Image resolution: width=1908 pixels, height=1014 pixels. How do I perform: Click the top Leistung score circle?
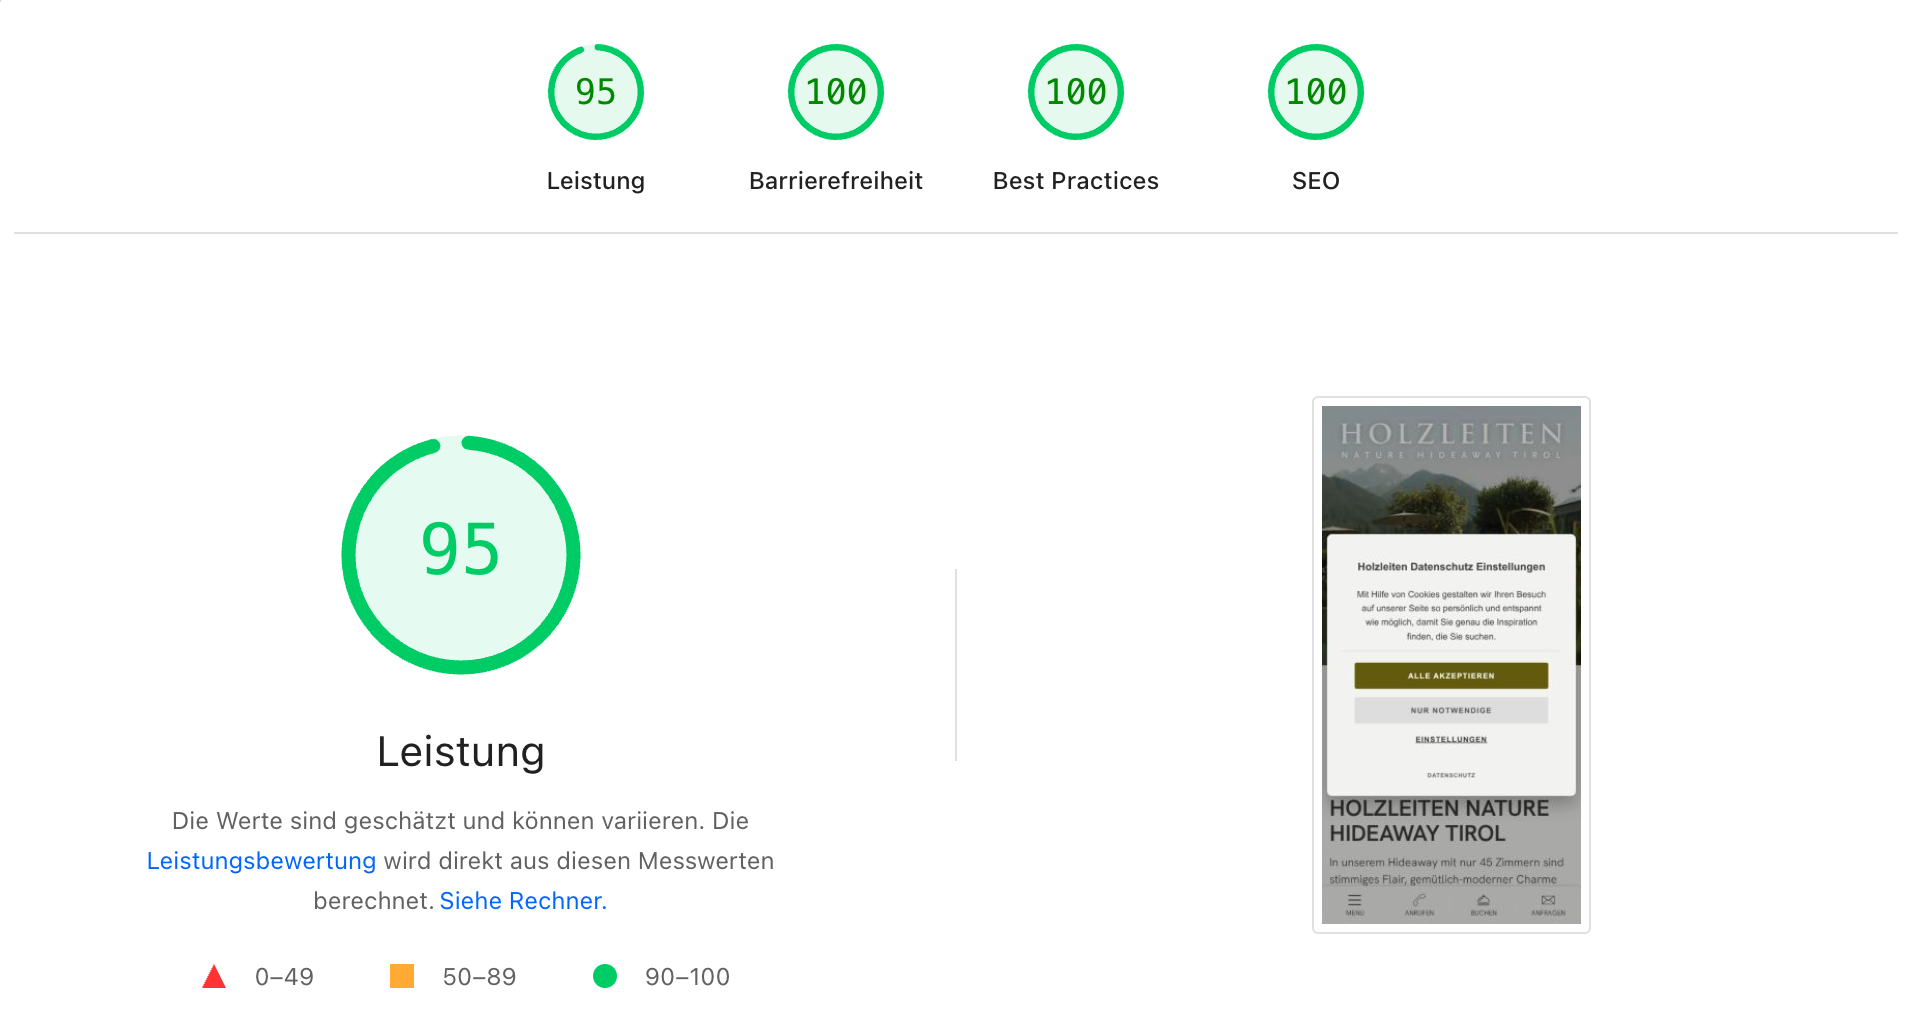[x=595, y=91]
